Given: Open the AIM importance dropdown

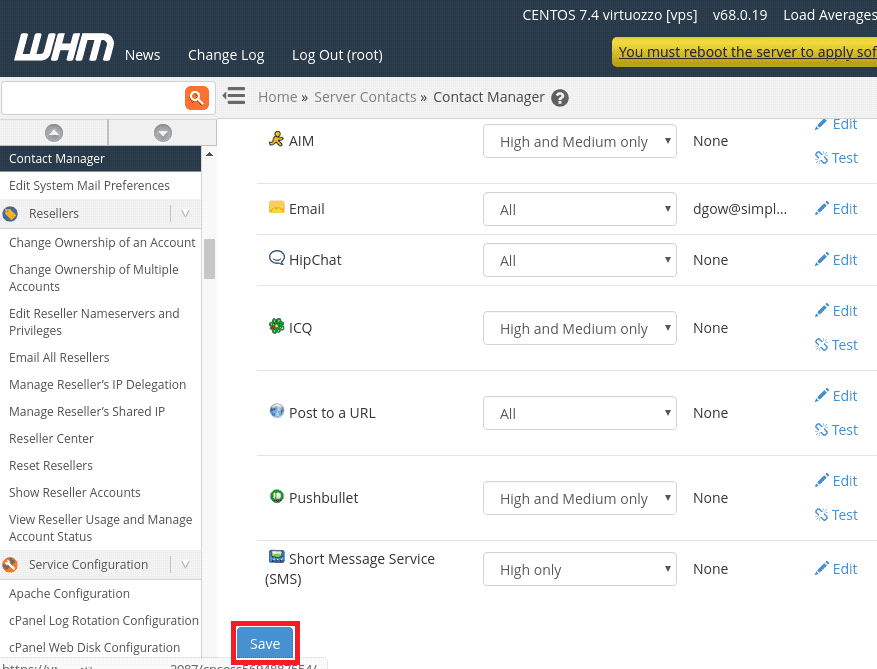Looking at the screenshot, I should 580,142.
